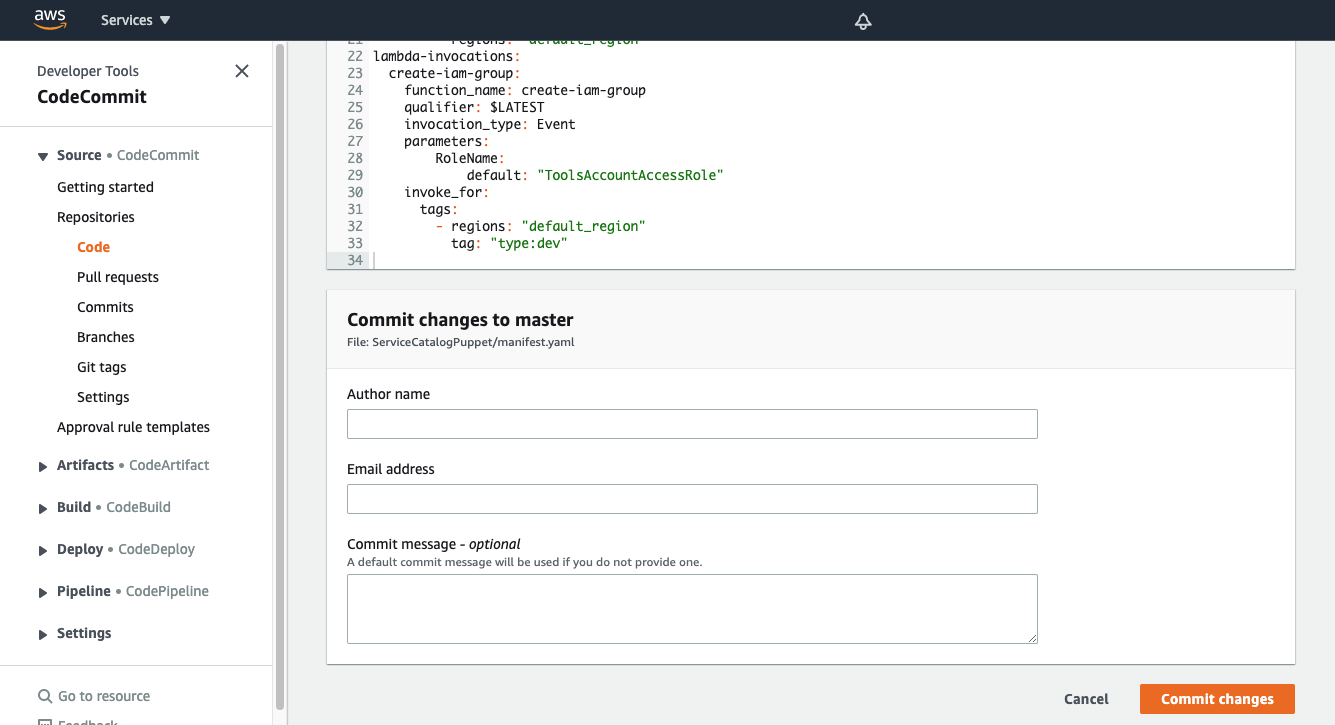The height and width of the screenshot is (725, 1335).
Task: Open the notifications bell
Action: click(863, 21)
